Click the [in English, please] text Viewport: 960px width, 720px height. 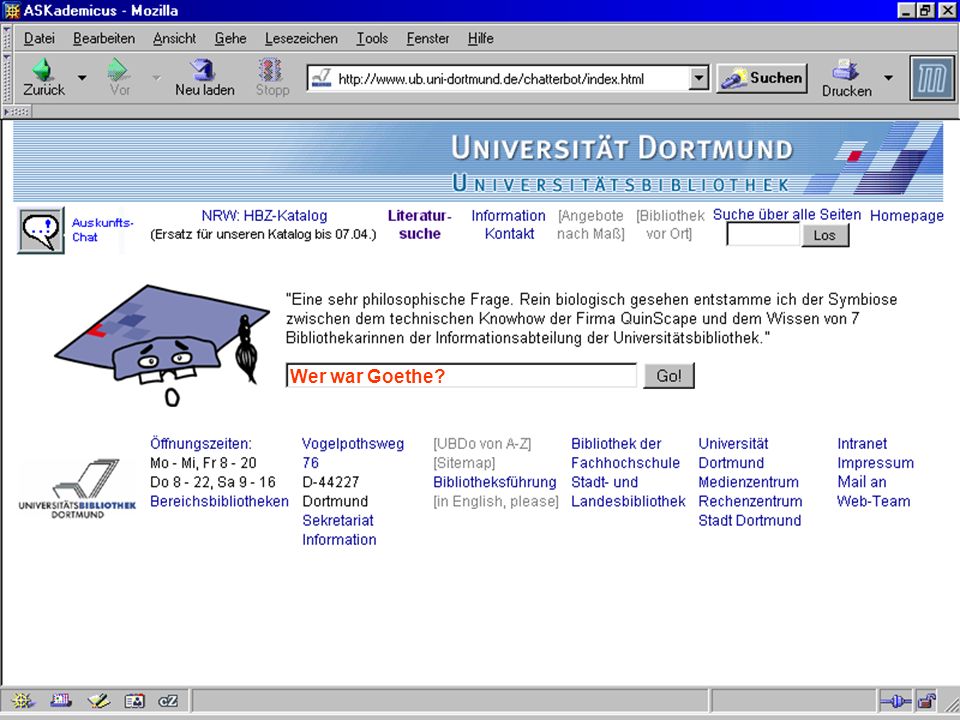[x=496, y=501]
